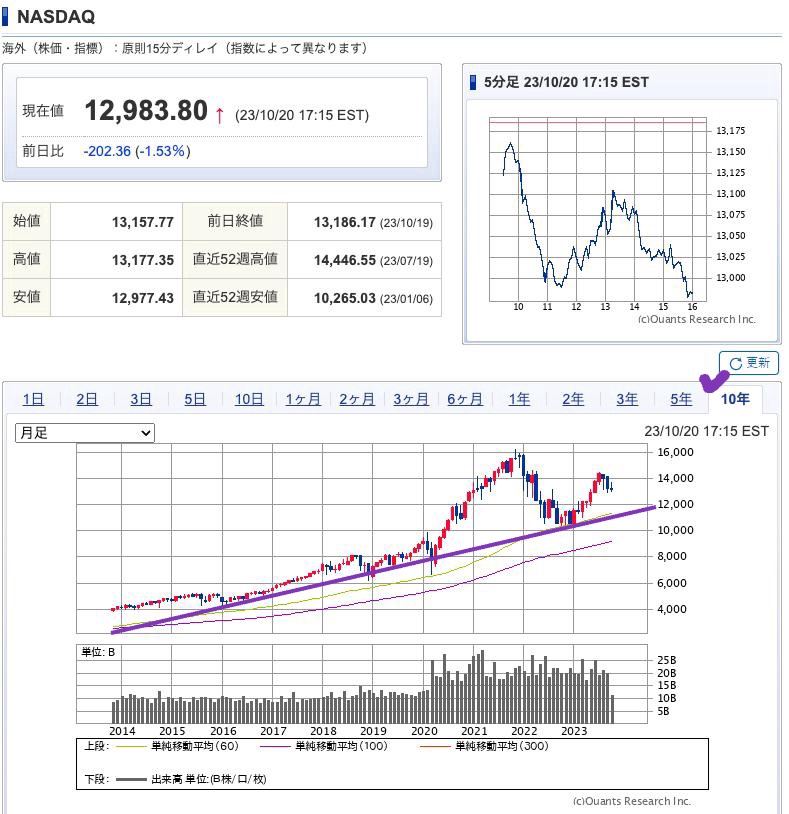Switch chart range to 1日
The height and width of the screenshot is (814, 789).
[x=33, y=399]
